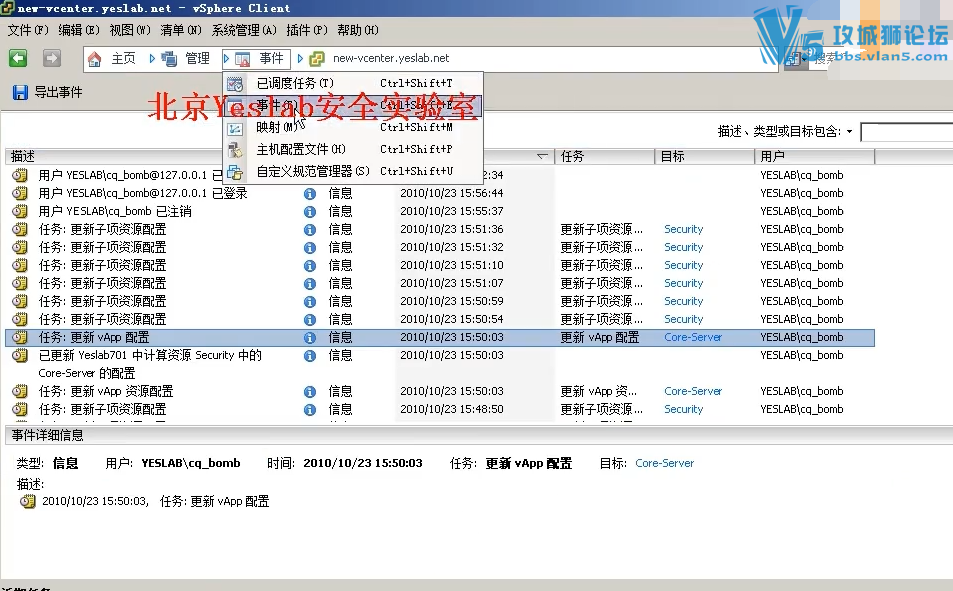Open Security link in the 15:48:50 row

tap(683, 409)
